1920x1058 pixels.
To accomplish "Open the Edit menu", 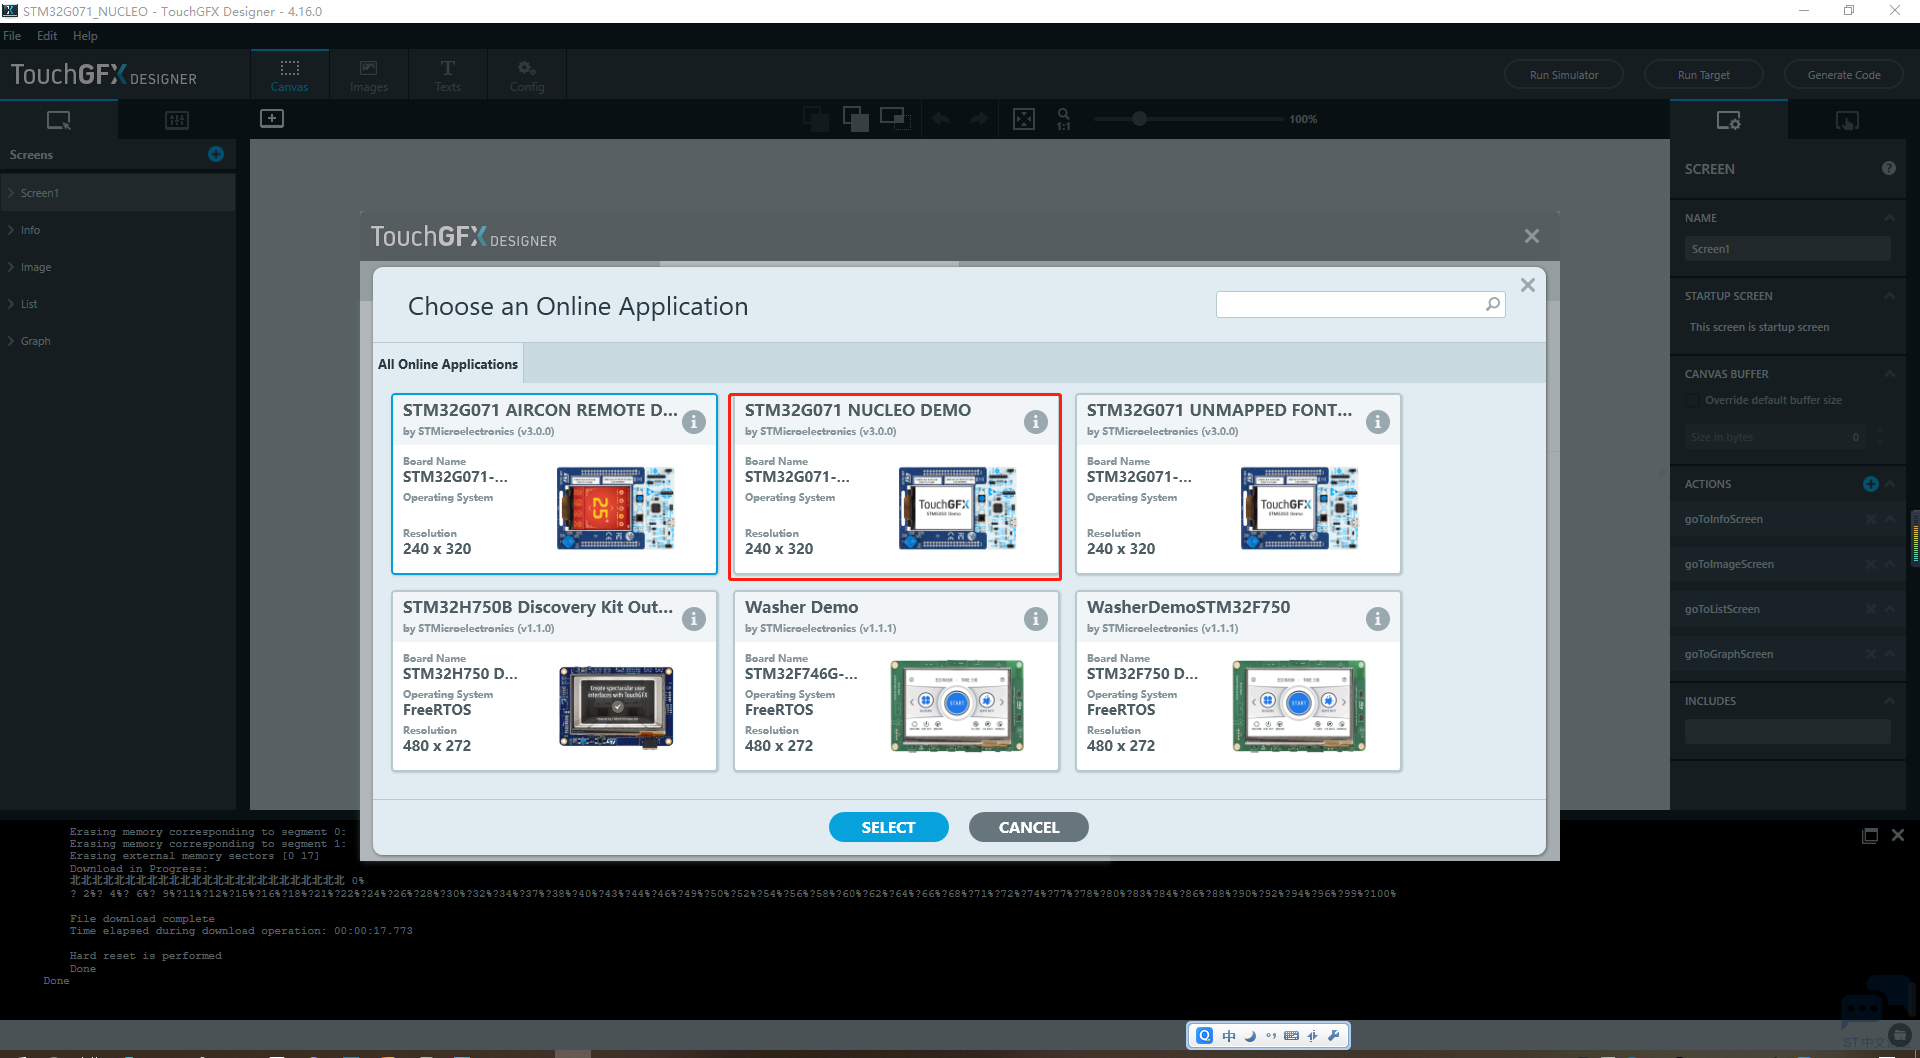I will pos(47,36).
